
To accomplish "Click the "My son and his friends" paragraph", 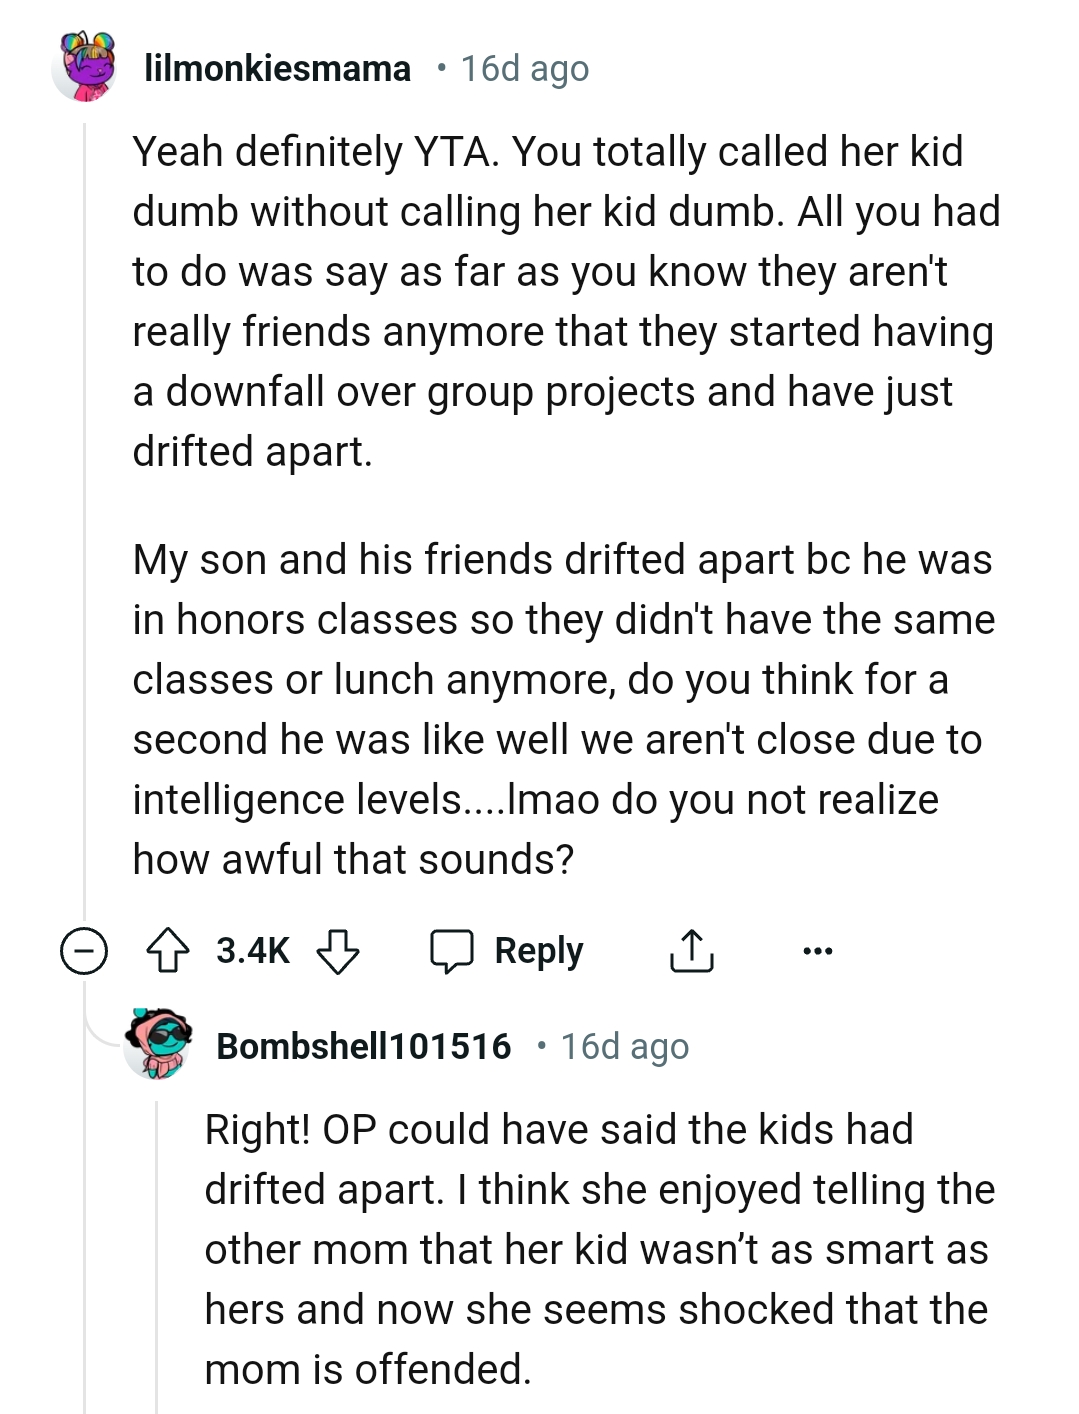I will (563, 709).
